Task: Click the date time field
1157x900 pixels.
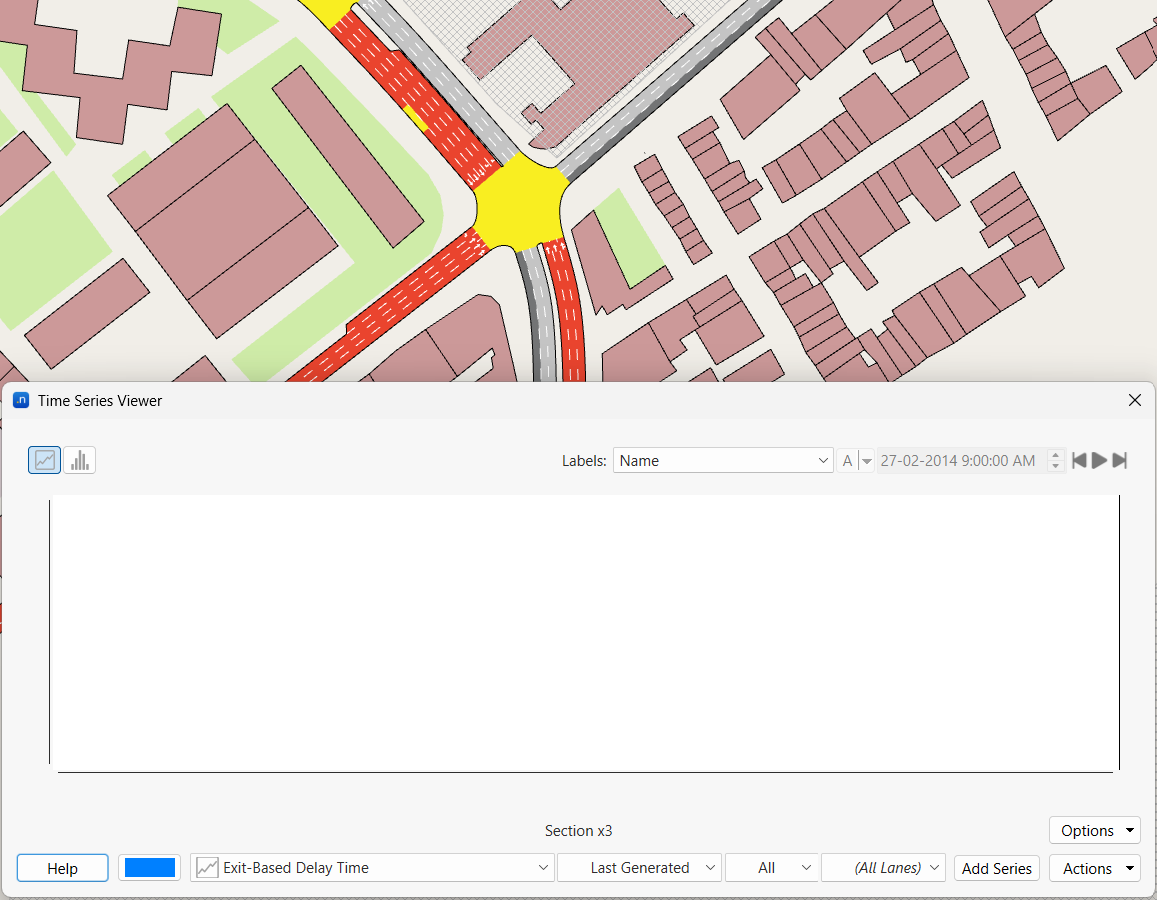Action: coord(958,461)
